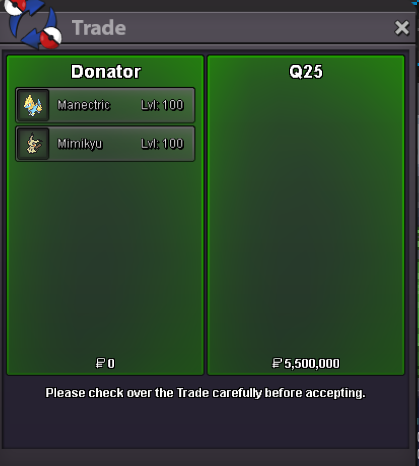Click Donator's money amount of 0
The image size is (419, 466).
tap(111, 363)
